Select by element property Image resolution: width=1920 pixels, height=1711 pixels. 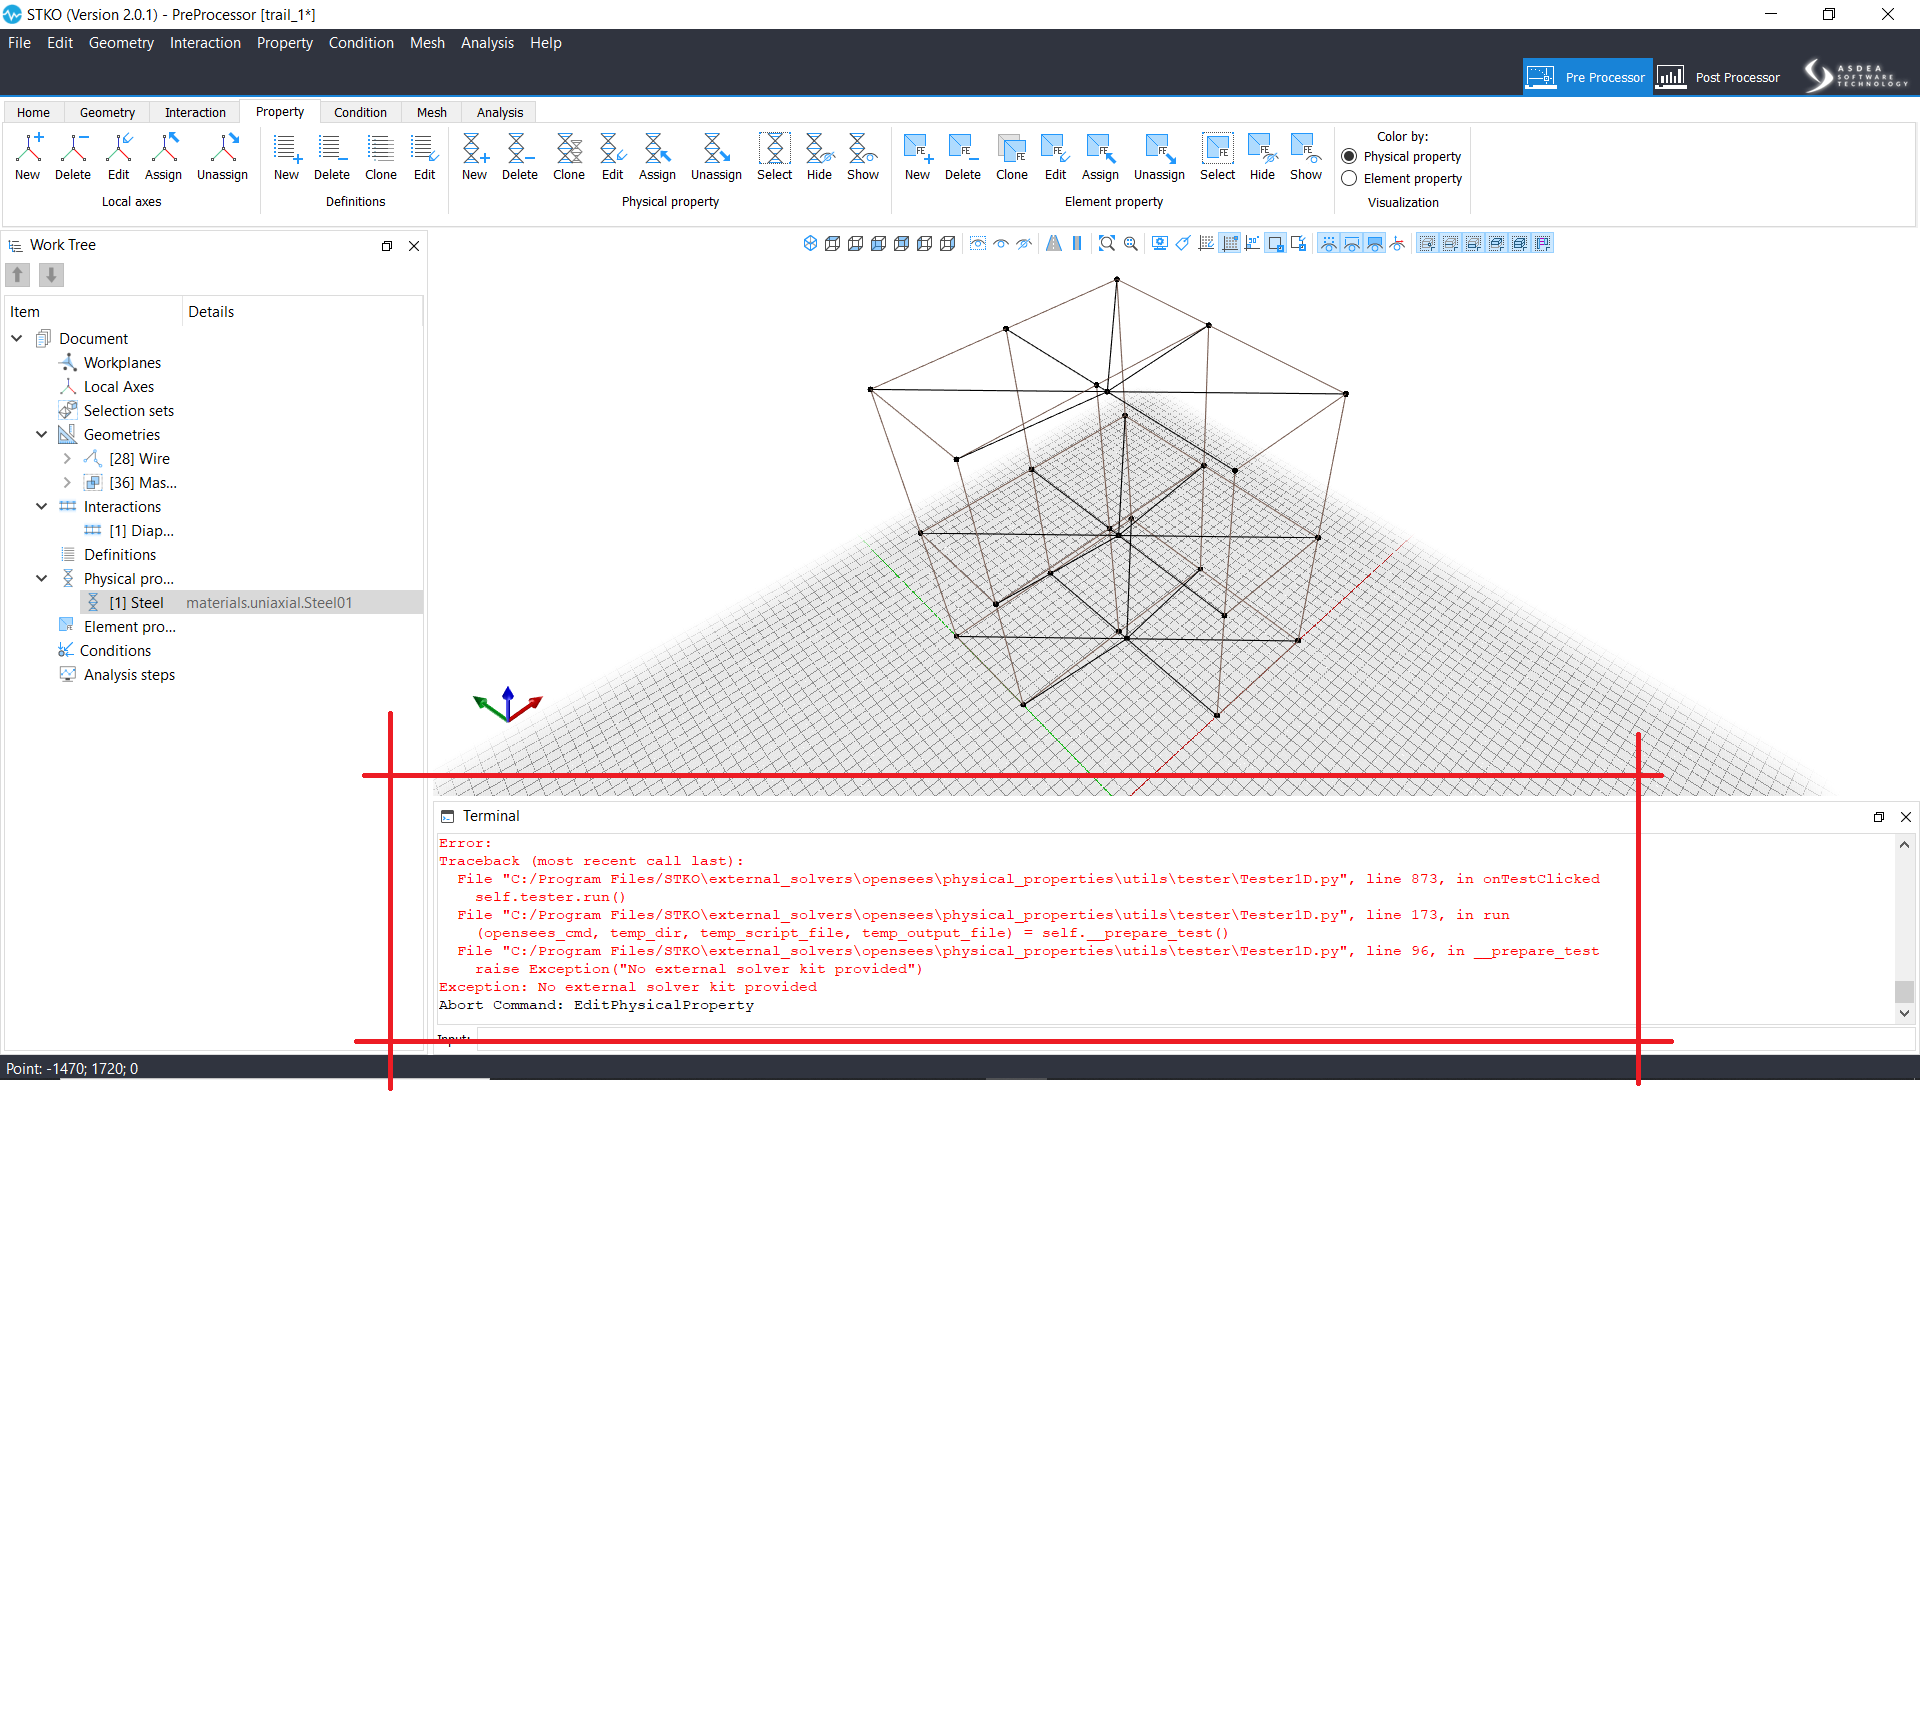(1217, 157)
